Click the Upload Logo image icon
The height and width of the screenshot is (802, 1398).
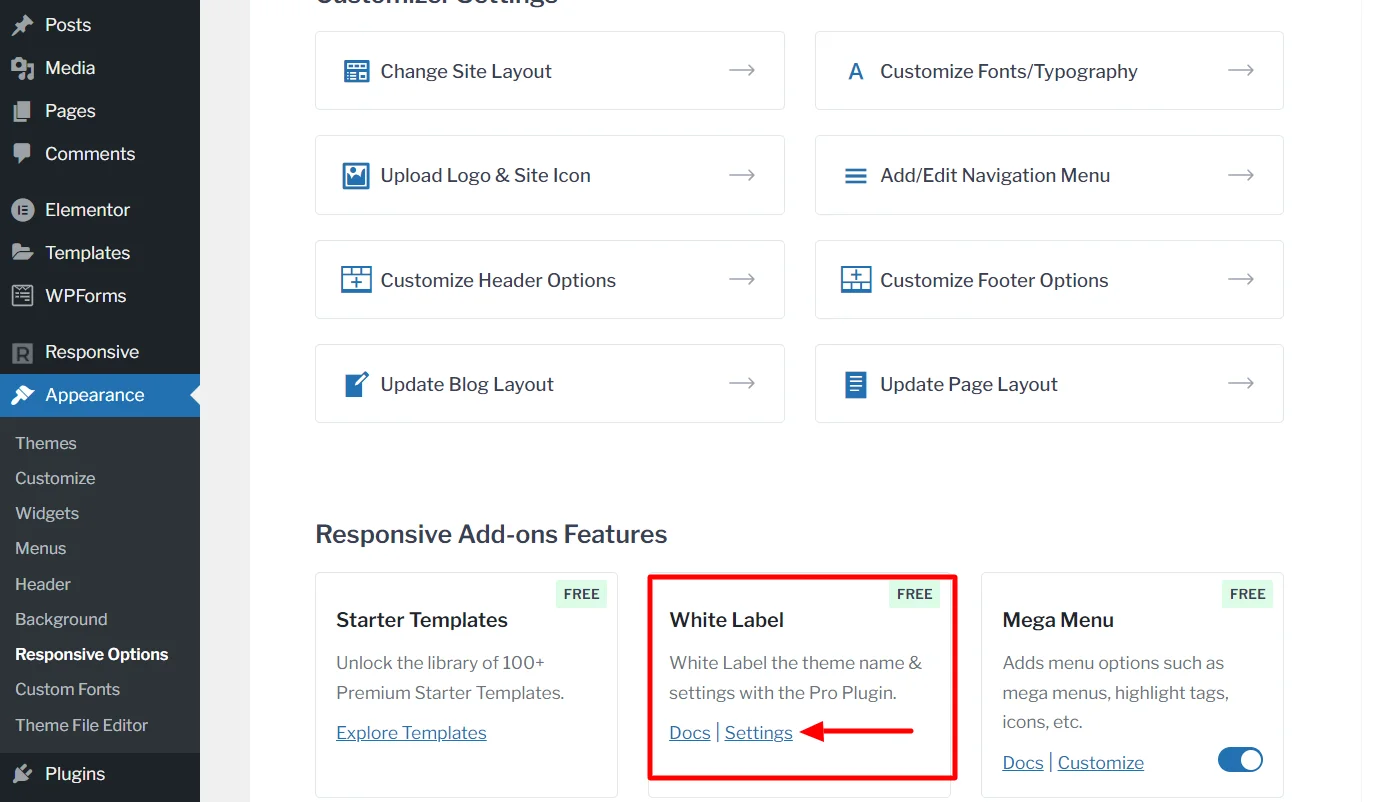pyautogui.click(x=356, y=175)
